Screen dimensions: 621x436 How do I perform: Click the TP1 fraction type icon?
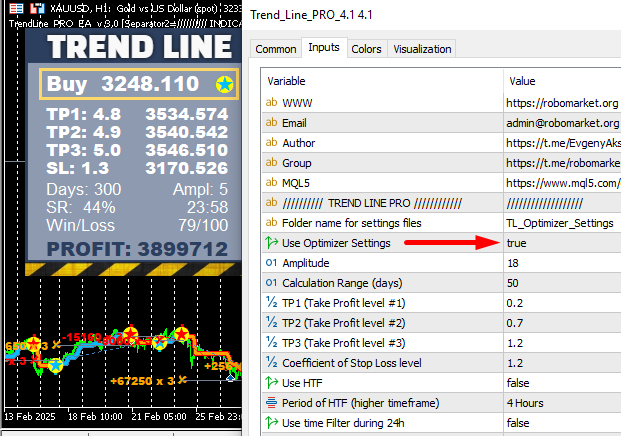tap(271, 303)
